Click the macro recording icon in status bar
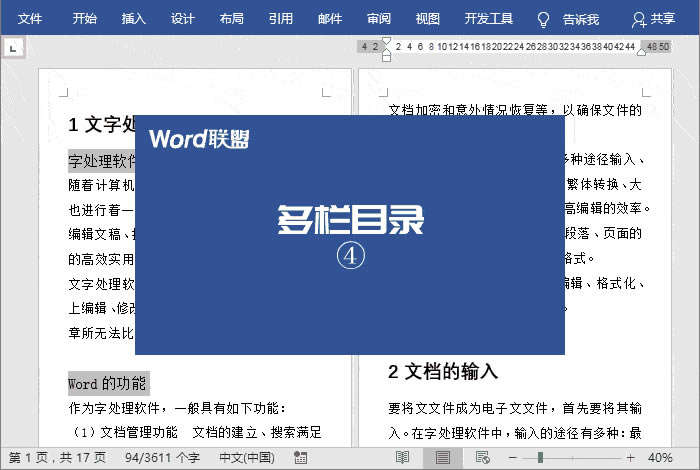 click(x=300, y=458)
